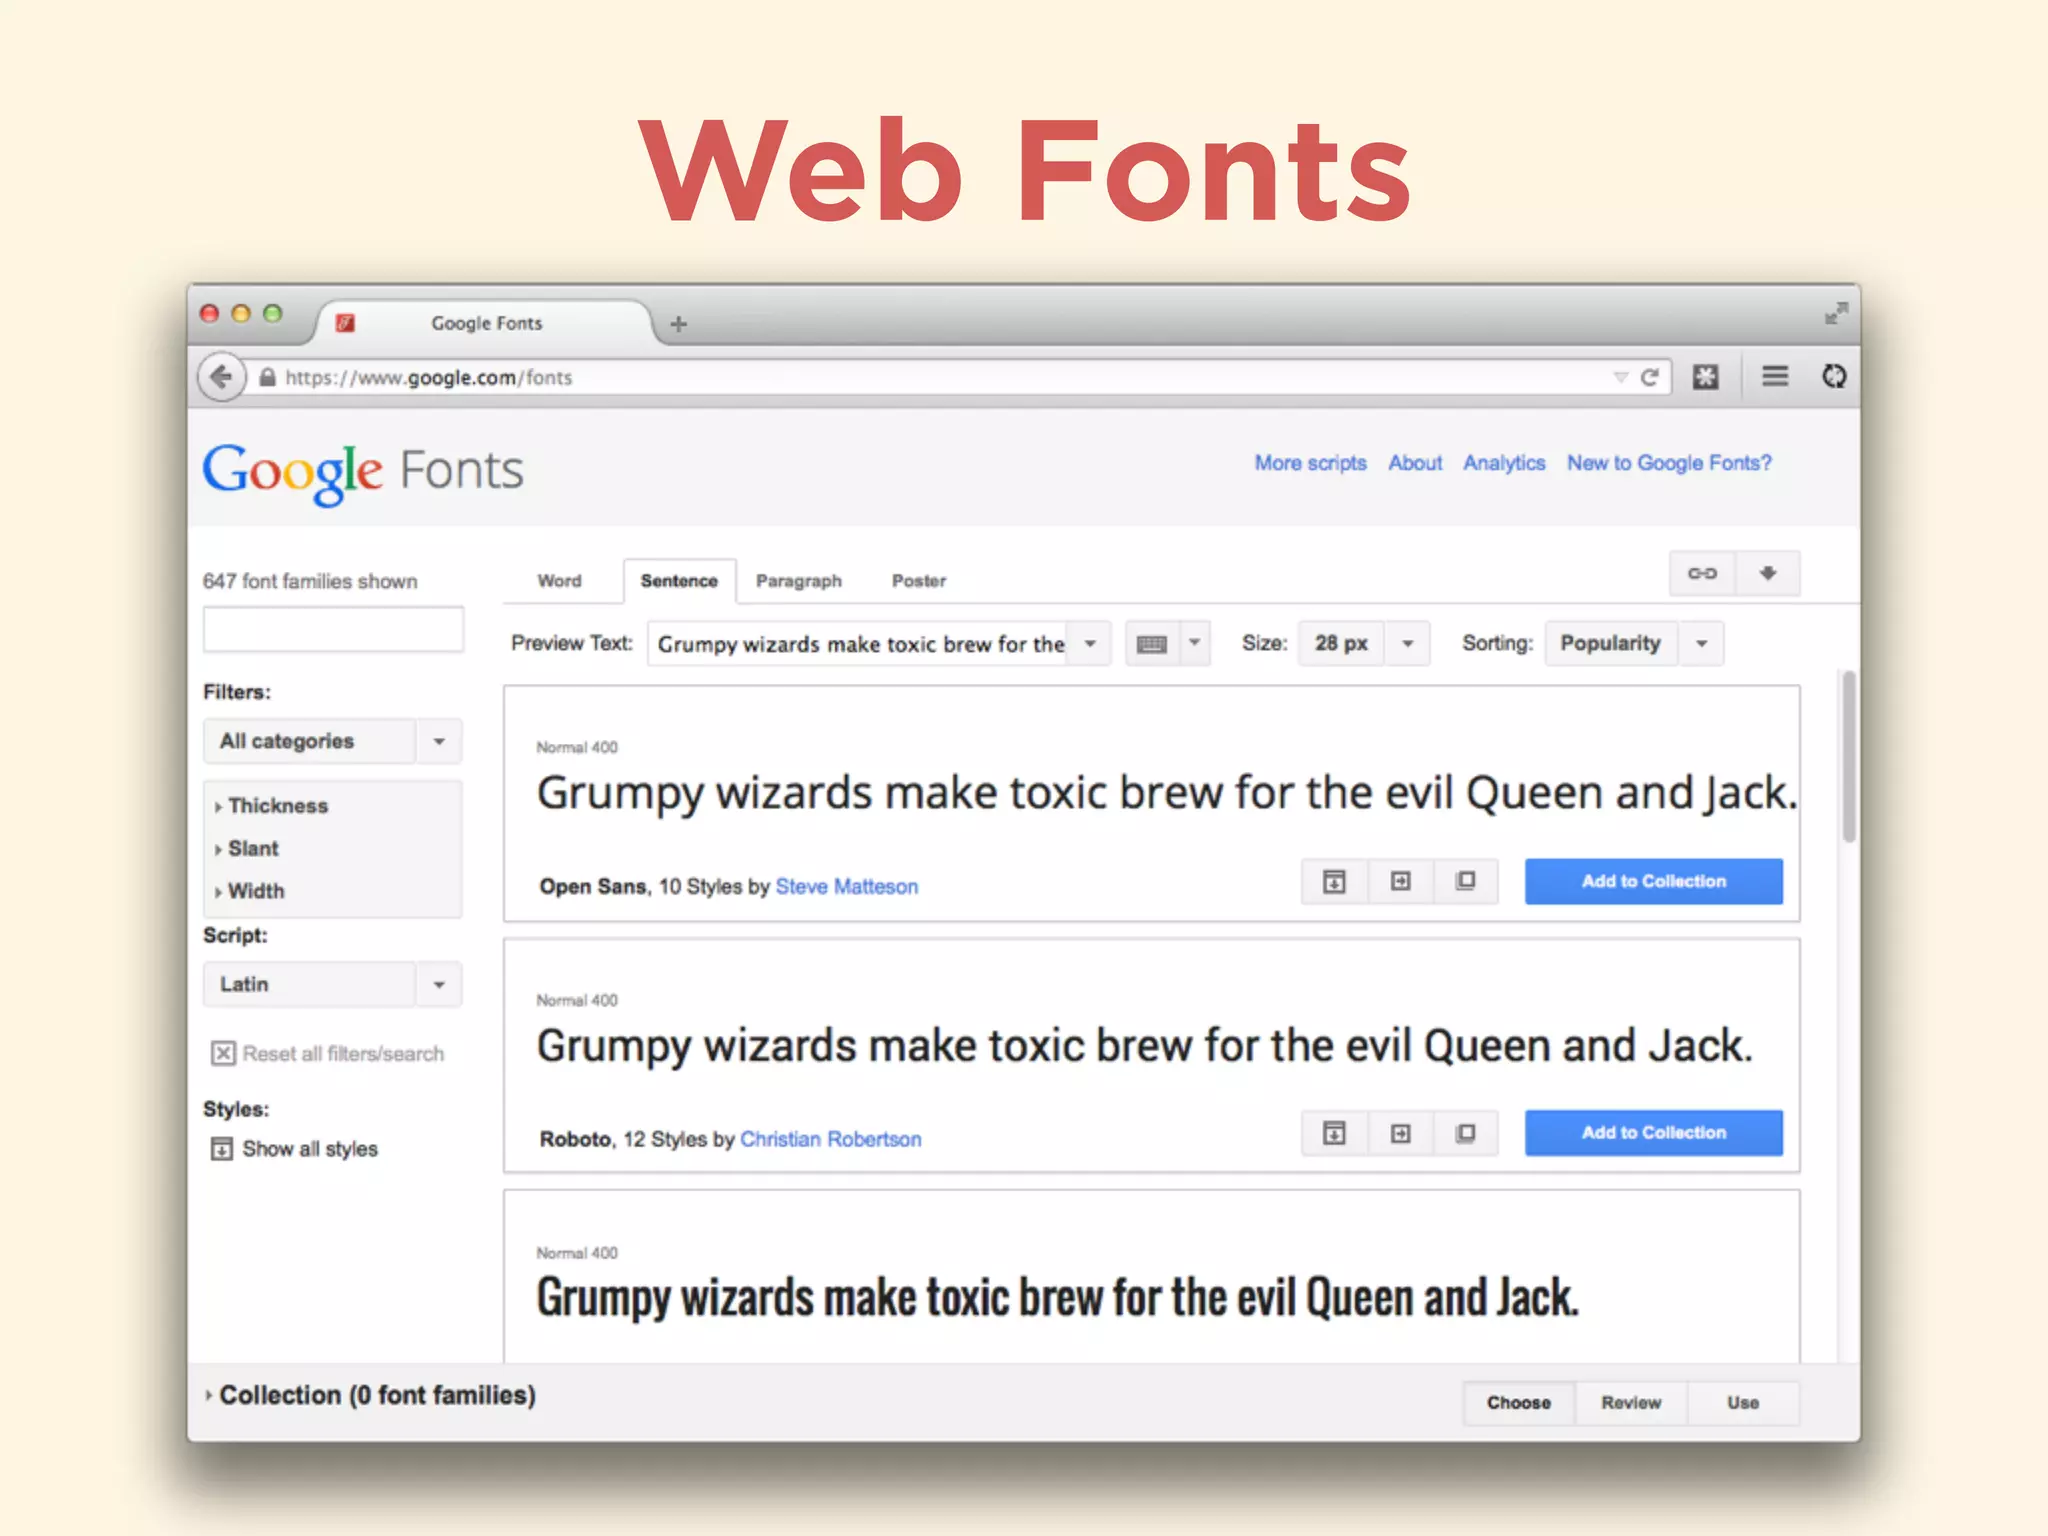
Task: Open New to Google Fonts? link
Action: click(1669, 463)
